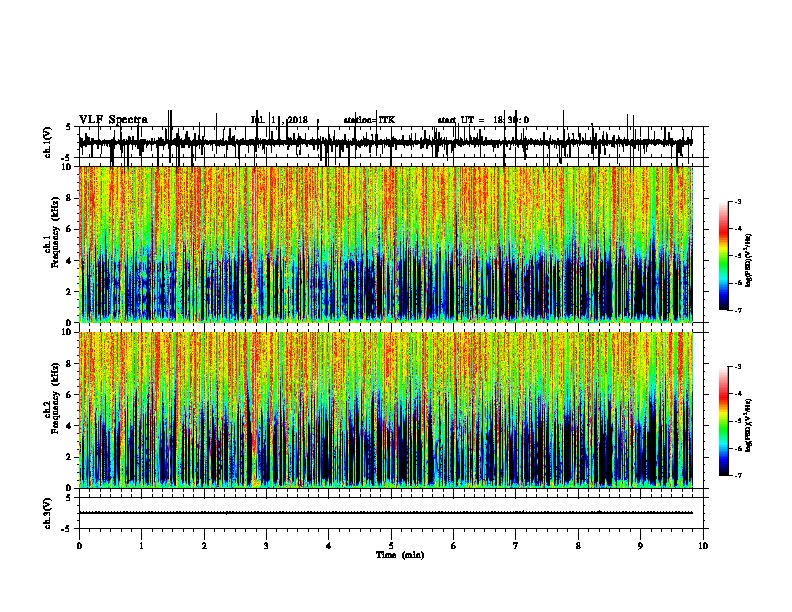Click time axis tick label '7'
The width and height of the screenshot is (792, 612).
(516, 546)
